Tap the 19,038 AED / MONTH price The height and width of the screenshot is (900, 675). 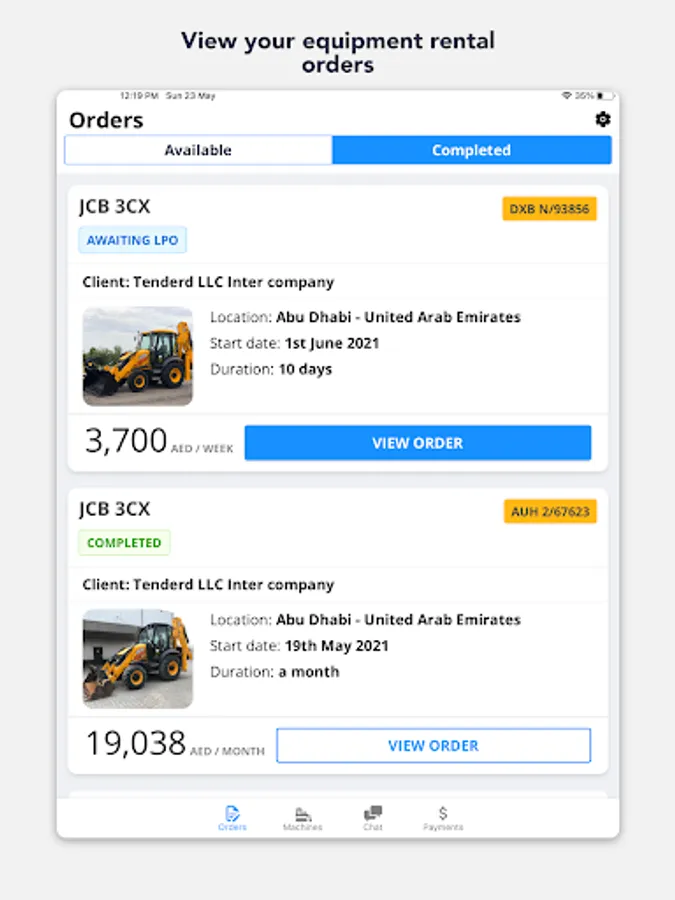(x=175, y=744)
